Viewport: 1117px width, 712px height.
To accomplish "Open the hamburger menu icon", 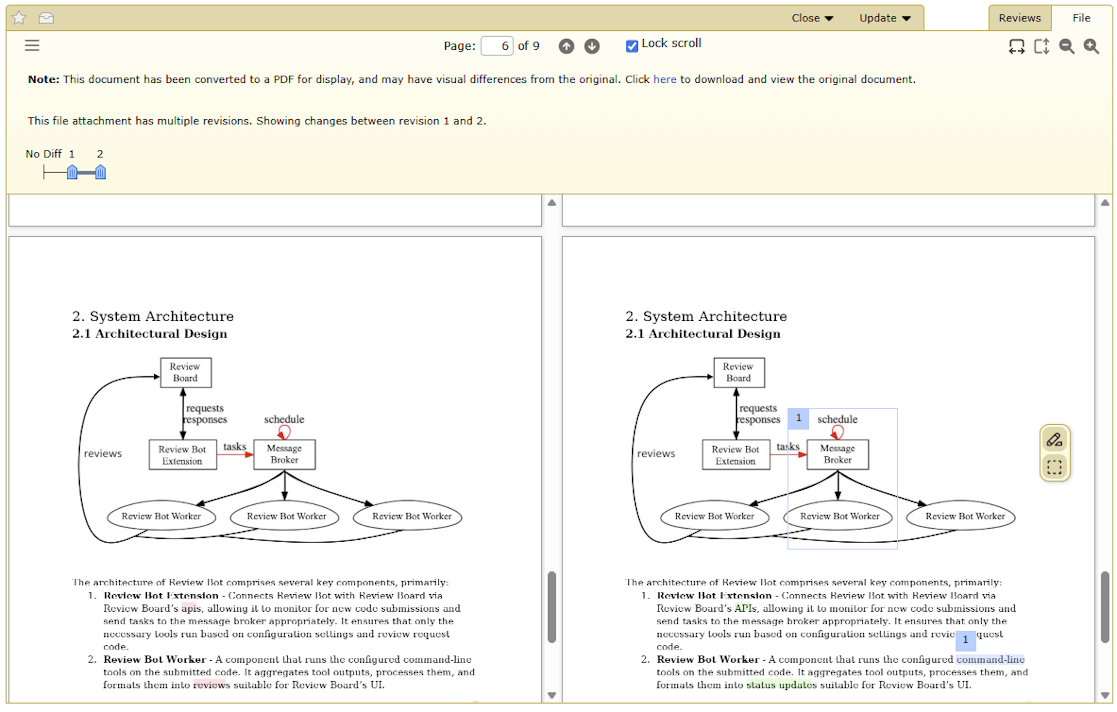I will pyautogui.click(x=32, y=46).
